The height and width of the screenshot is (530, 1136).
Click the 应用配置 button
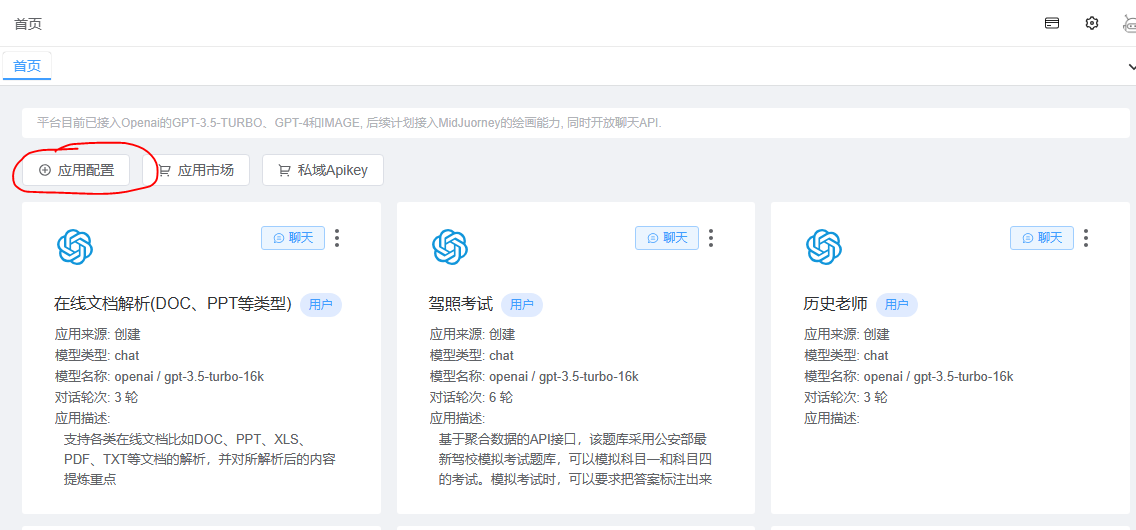click(x=76, y=170)
